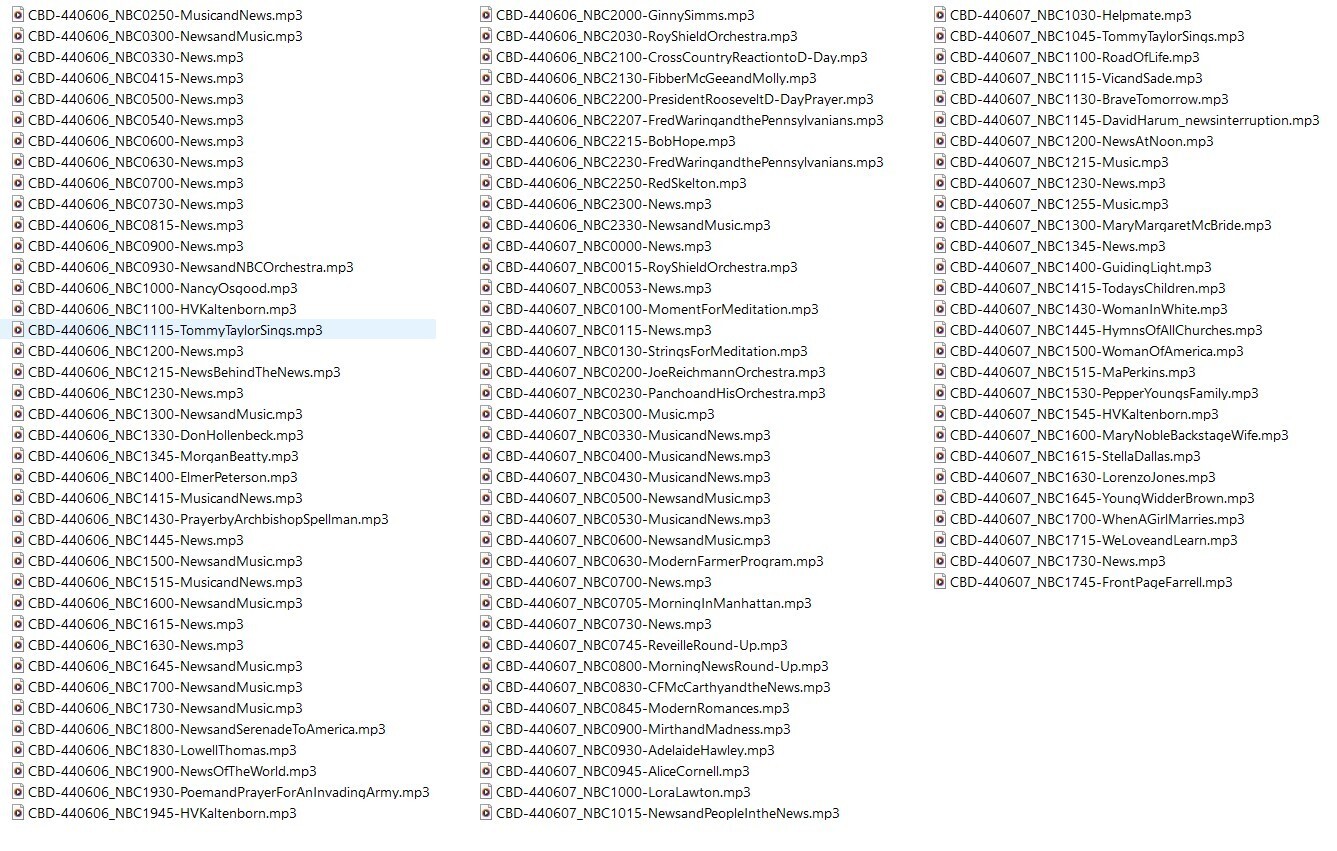Click file name CBD-440607_NBC0945-AliceCornell.mp3
The width and height of the screenshot is (1337, 851).
pyautogui.click(x=623, y=771)
